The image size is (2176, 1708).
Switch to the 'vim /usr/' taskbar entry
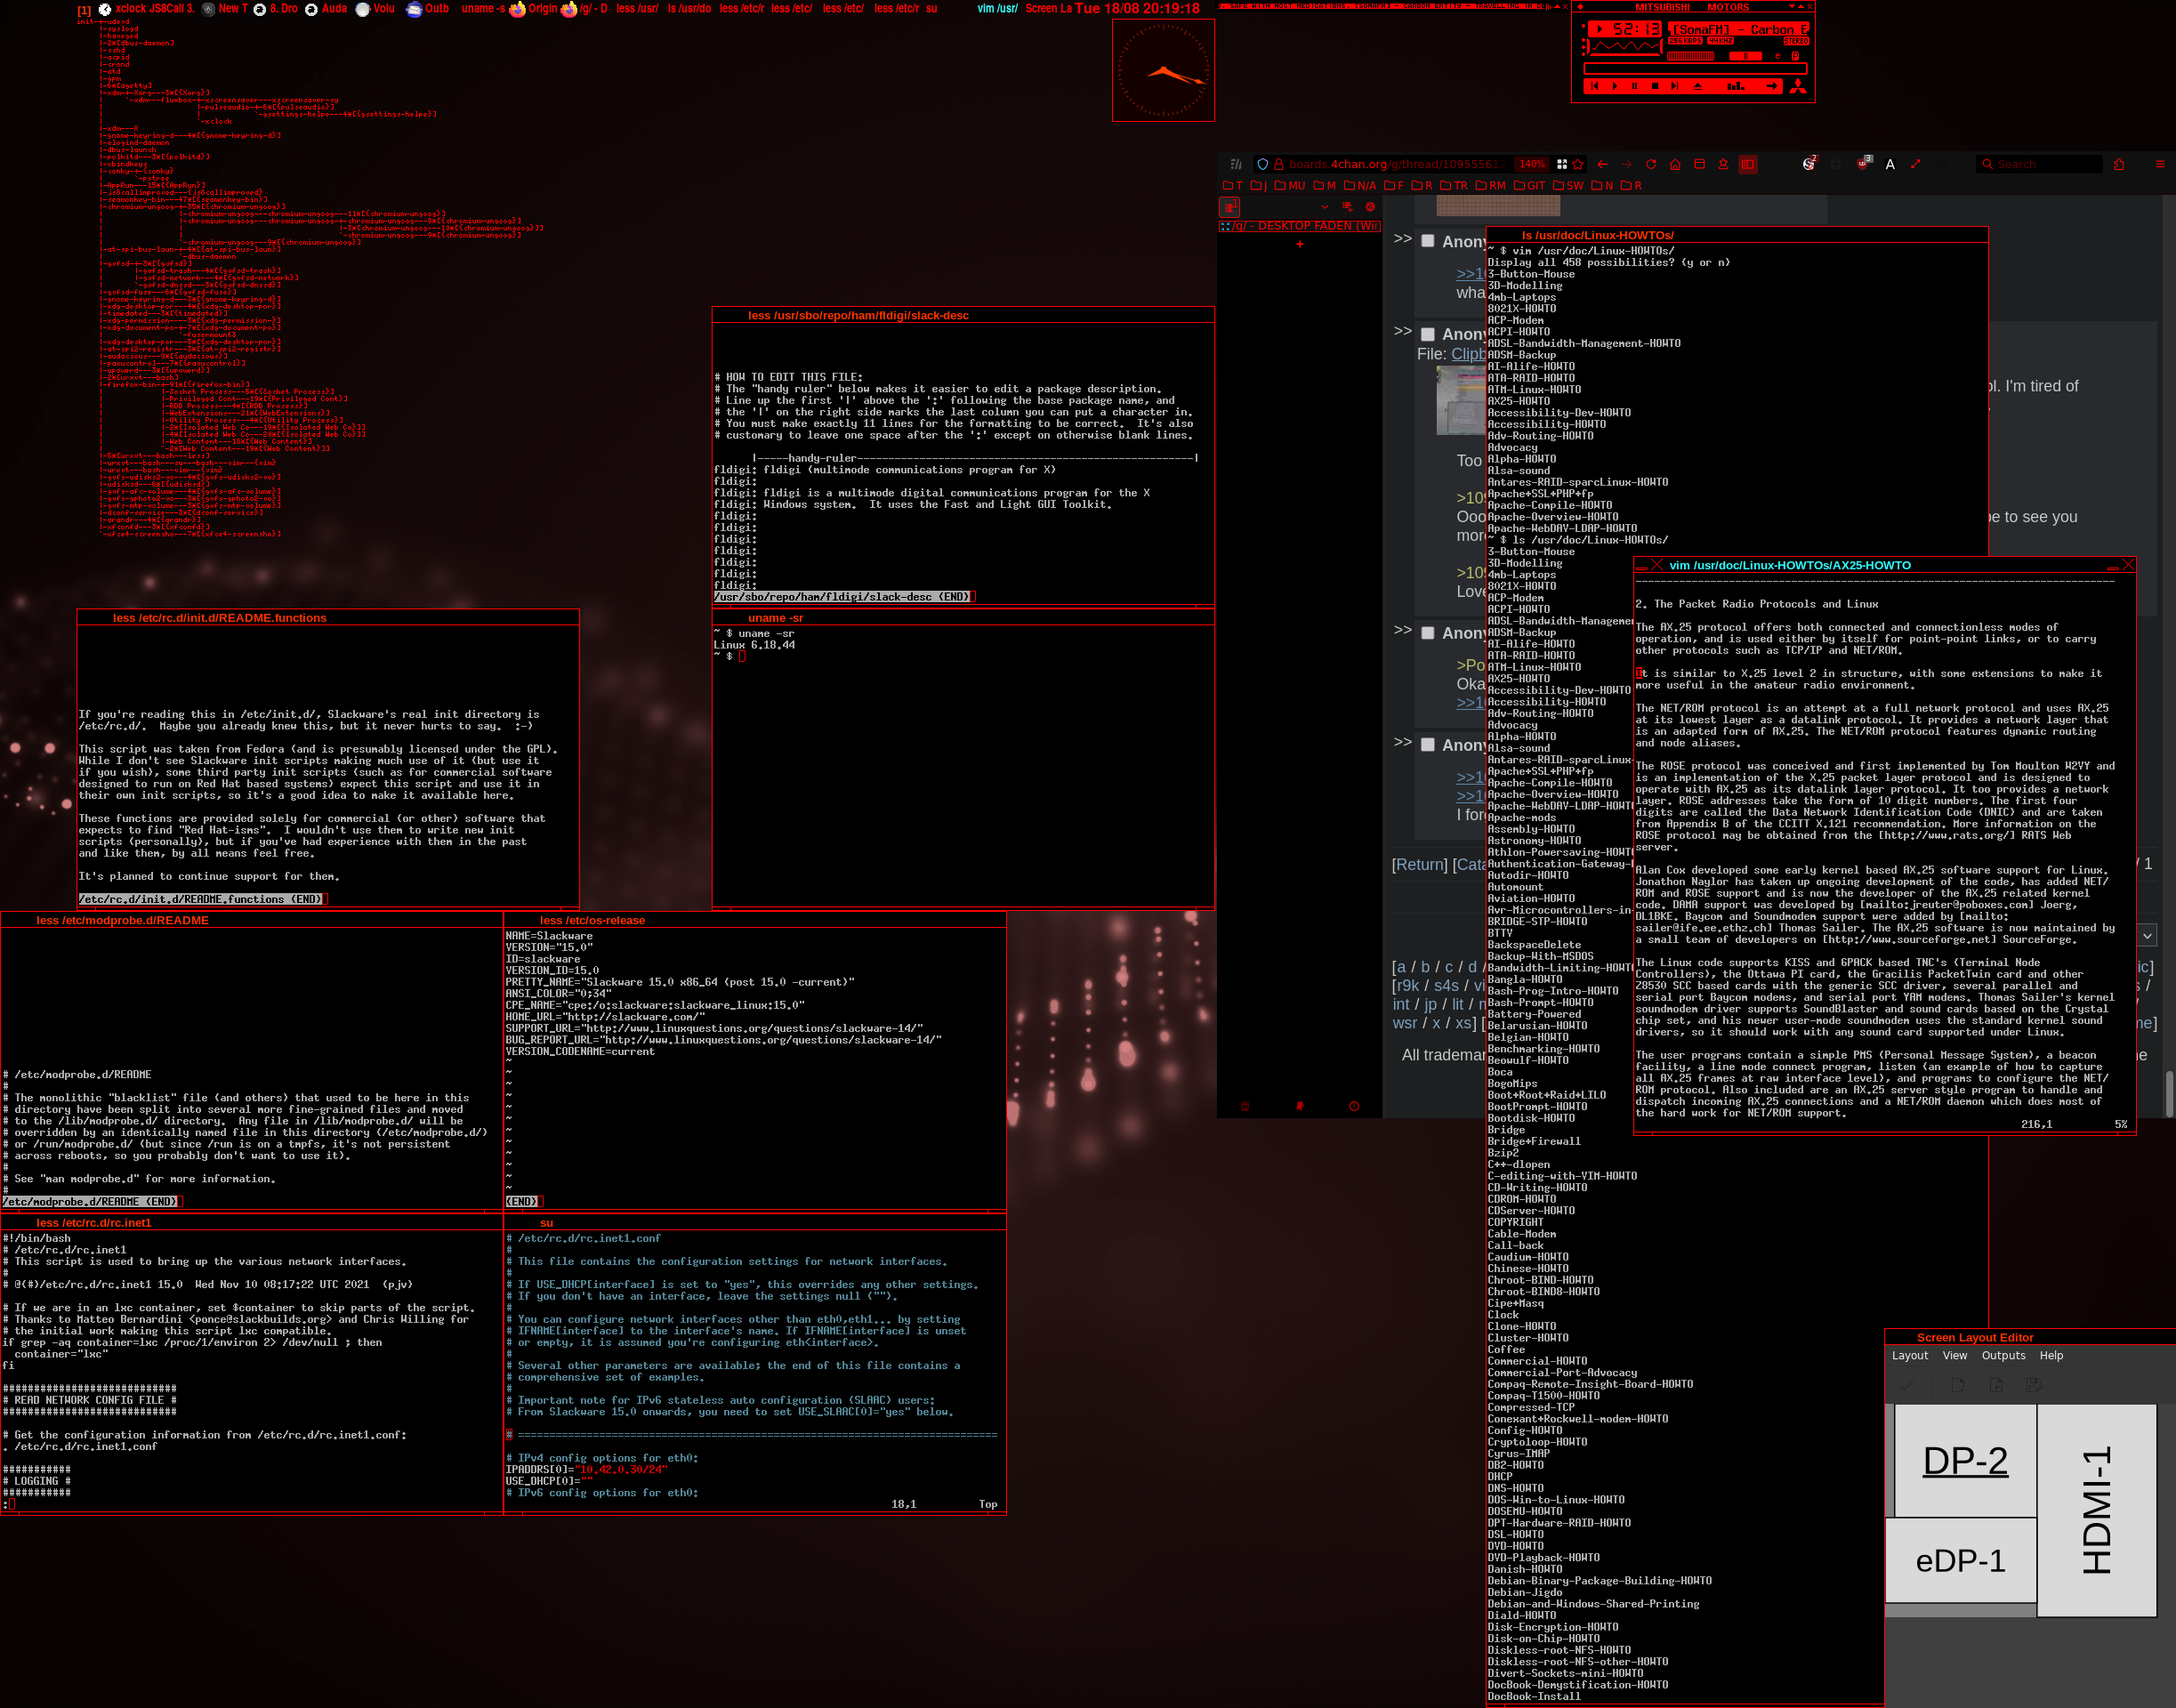[x=997, y=8]
